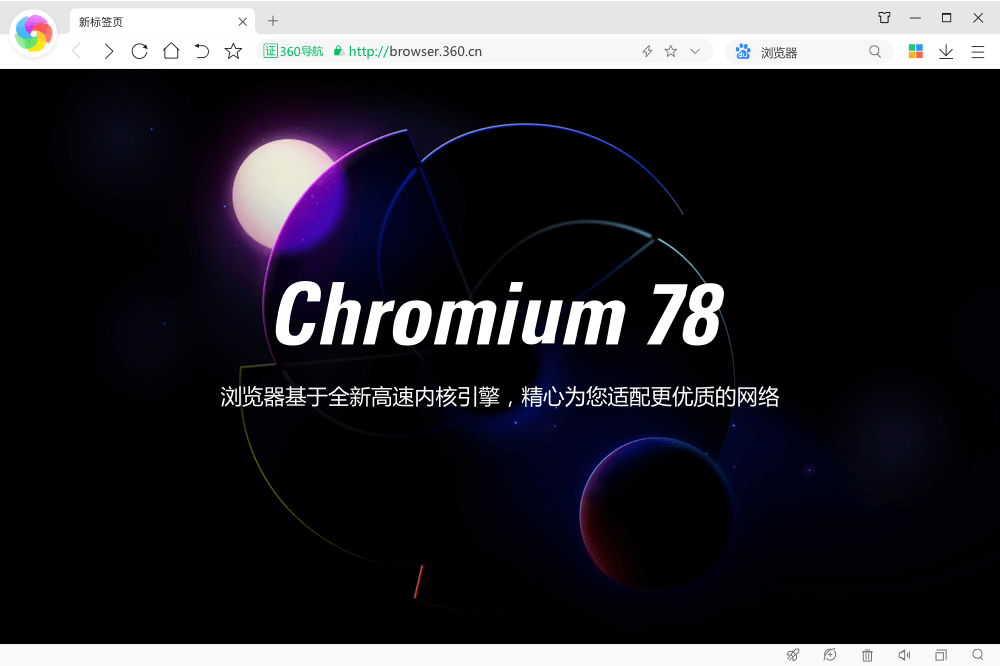
Task: Open a new tab with the plus button
Action: (x=274, y=20)
